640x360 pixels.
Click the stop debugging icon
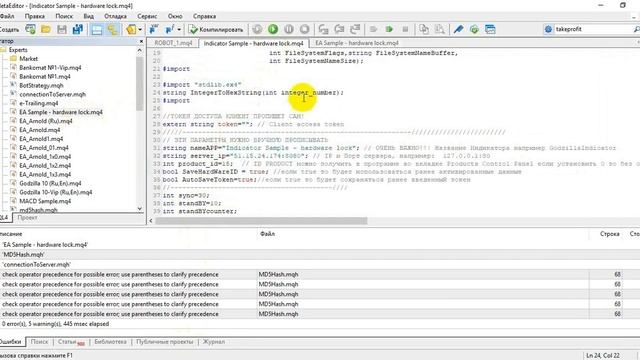[x=304, y=29]
